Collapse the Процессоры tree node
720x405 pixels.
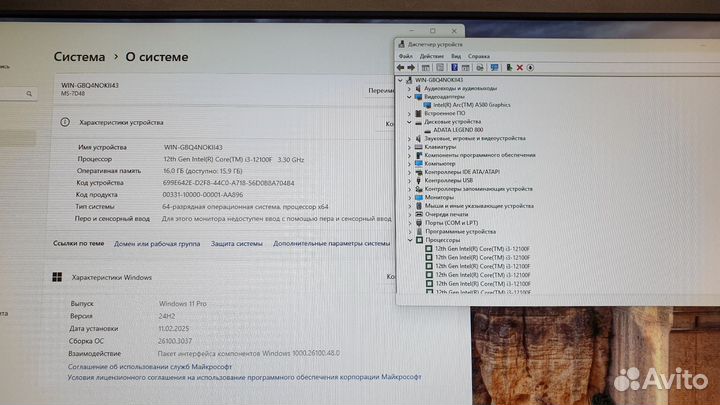tap(409, 240)
